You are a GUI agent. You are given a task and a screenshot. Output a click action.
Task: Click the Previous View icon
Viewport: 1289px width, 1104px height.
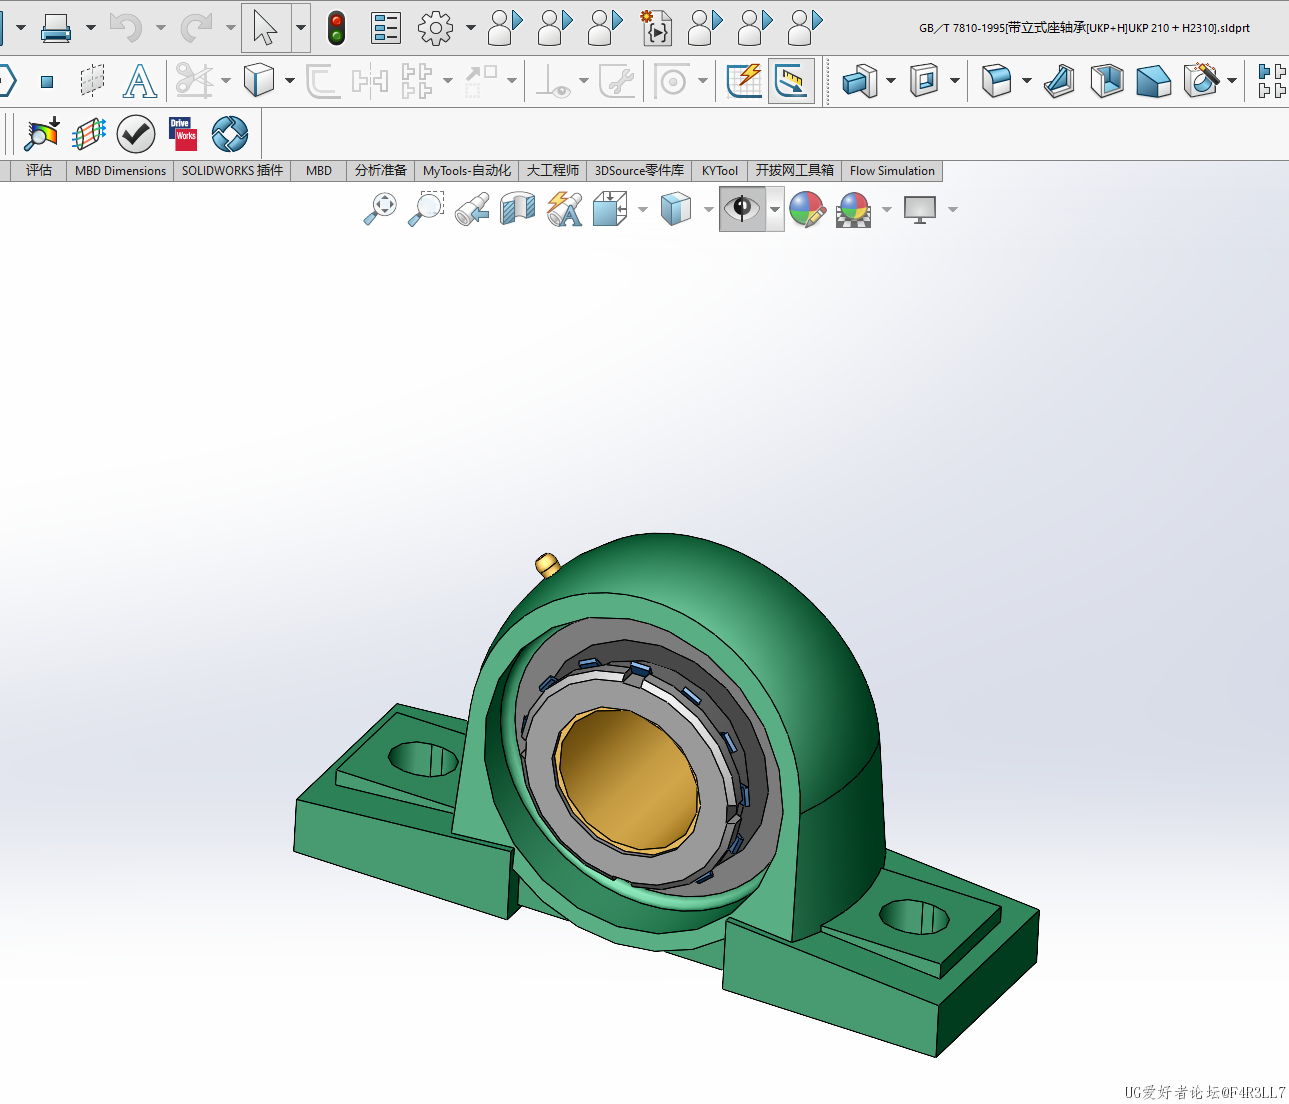(x=472, y=209)
